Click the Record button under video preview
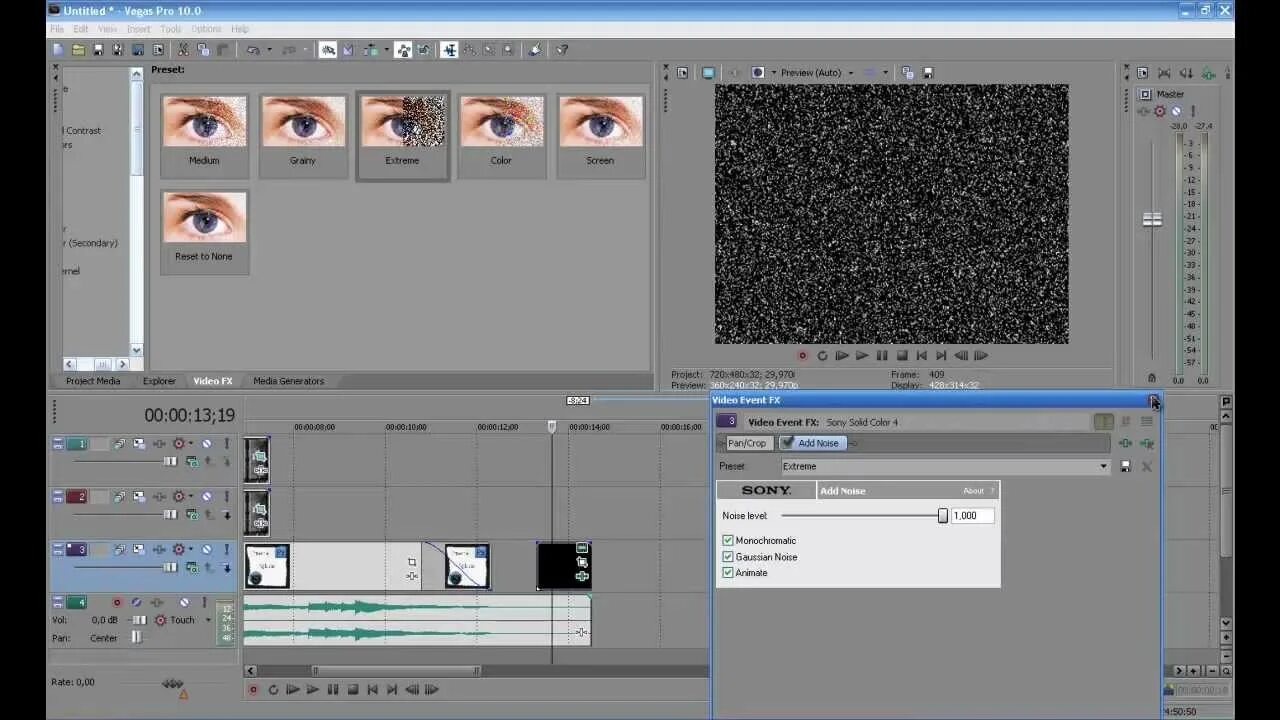 (802, 355)
